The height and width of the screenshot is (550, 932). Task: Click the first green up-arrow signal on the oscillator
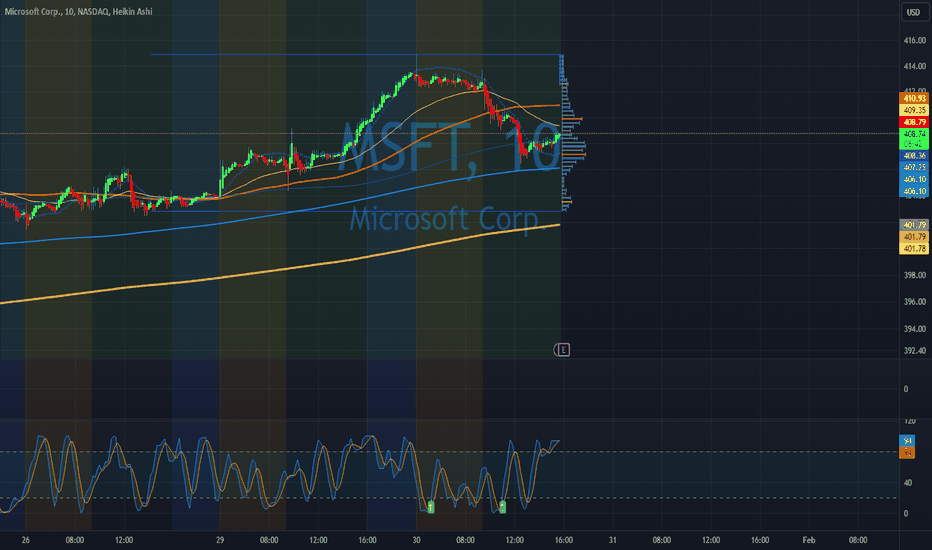coord(431,507)
